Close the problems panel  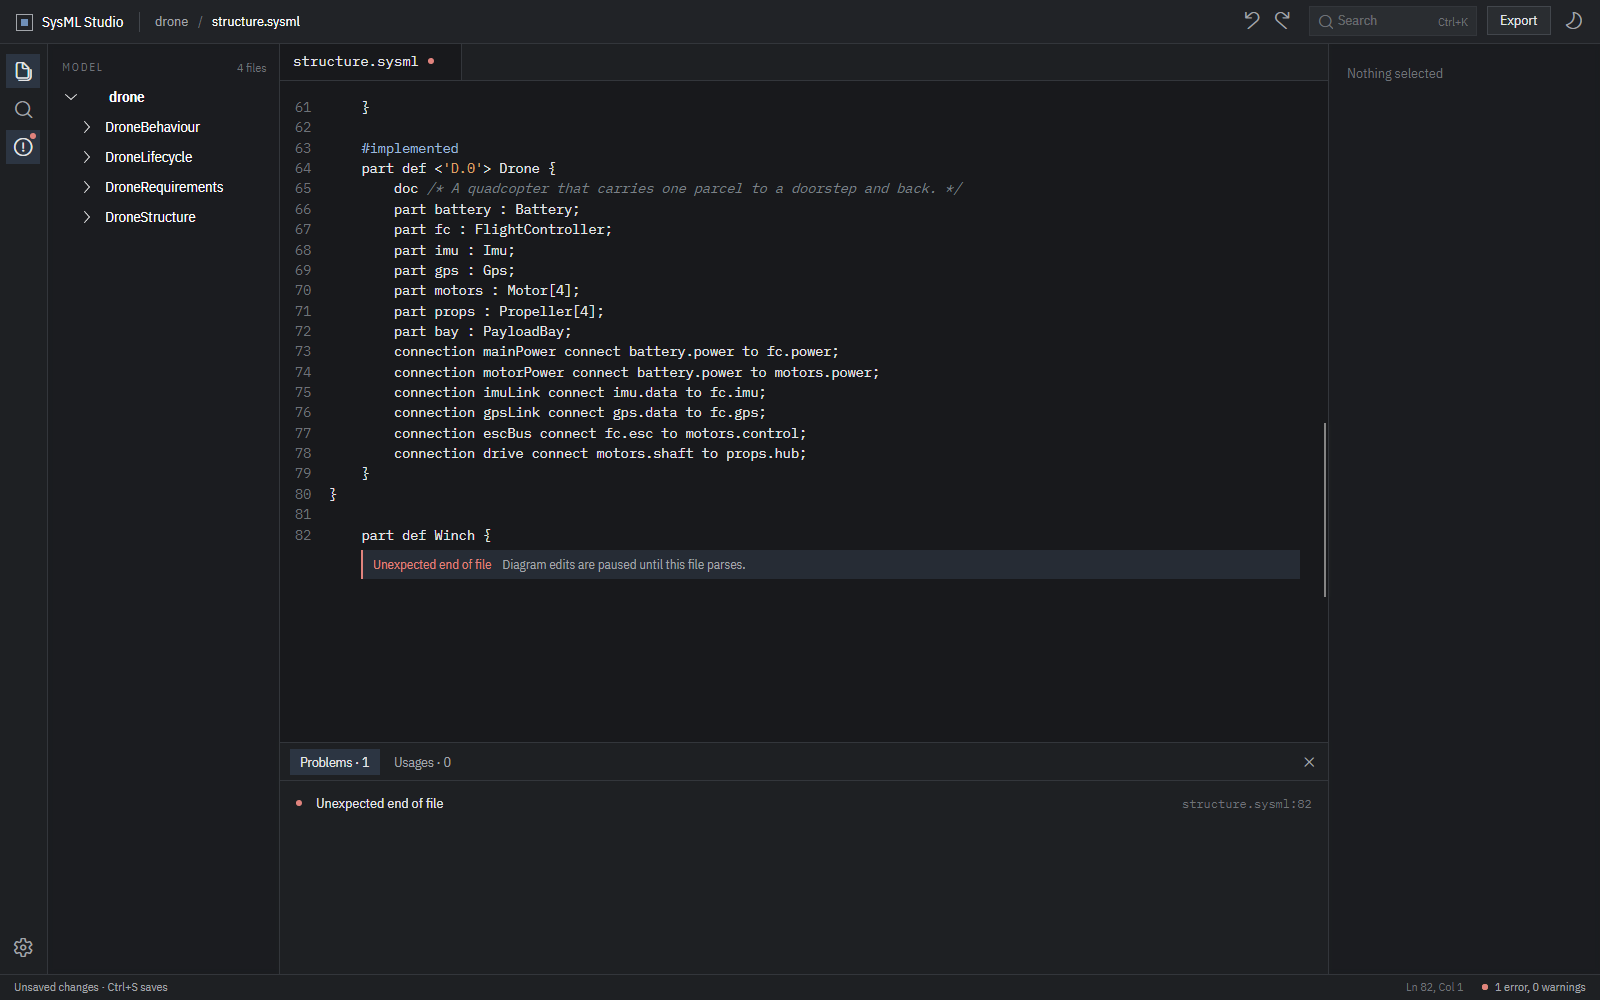coord(1309,762)
